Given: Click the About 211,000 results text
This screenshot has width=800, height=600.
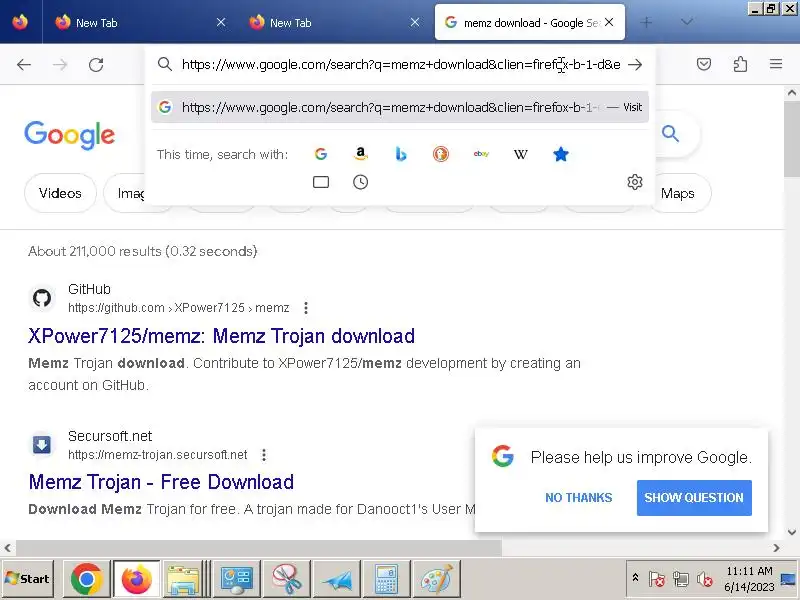Looking at the screenshot, I should pyautogui.click(x=143, y=251).
